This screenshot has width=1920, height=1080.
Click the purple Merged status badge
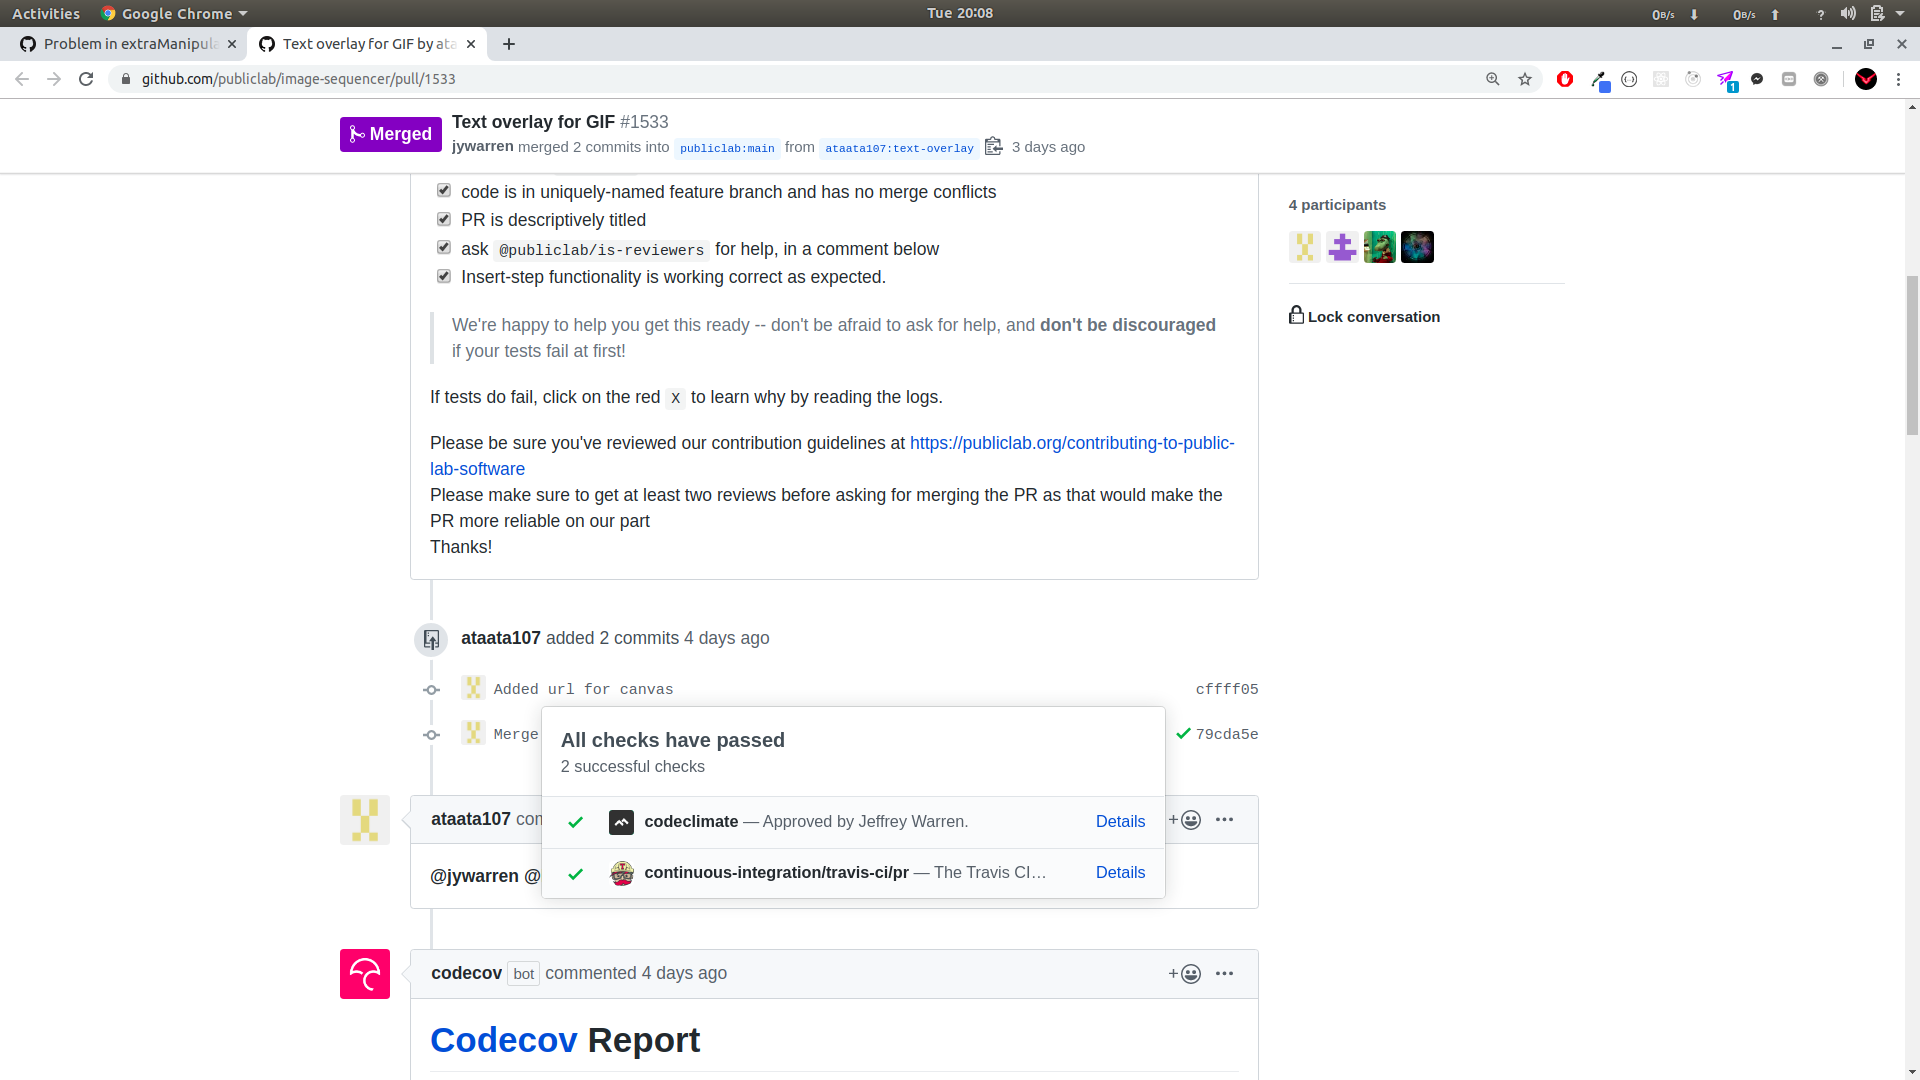[391, 134]
